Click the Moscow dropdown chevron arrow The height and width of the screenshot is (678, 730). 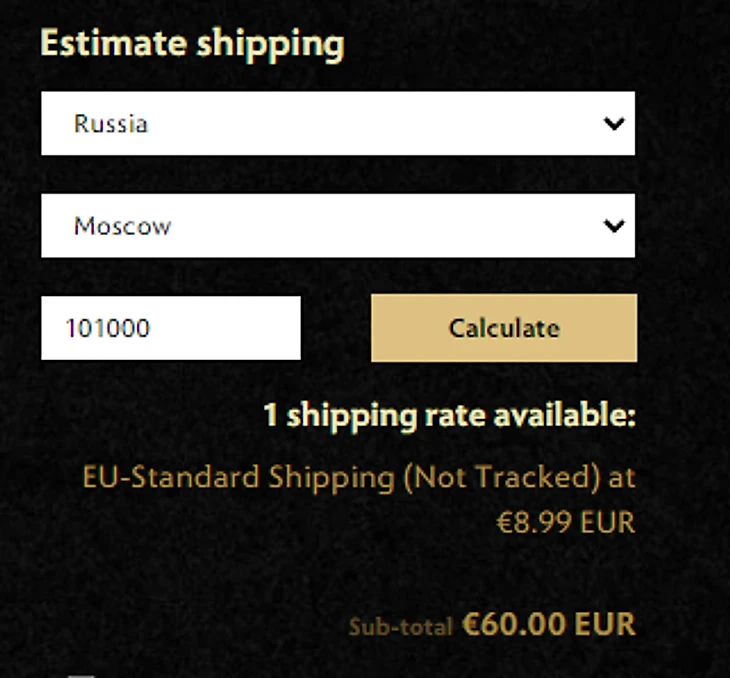click(x=614, y=226)
